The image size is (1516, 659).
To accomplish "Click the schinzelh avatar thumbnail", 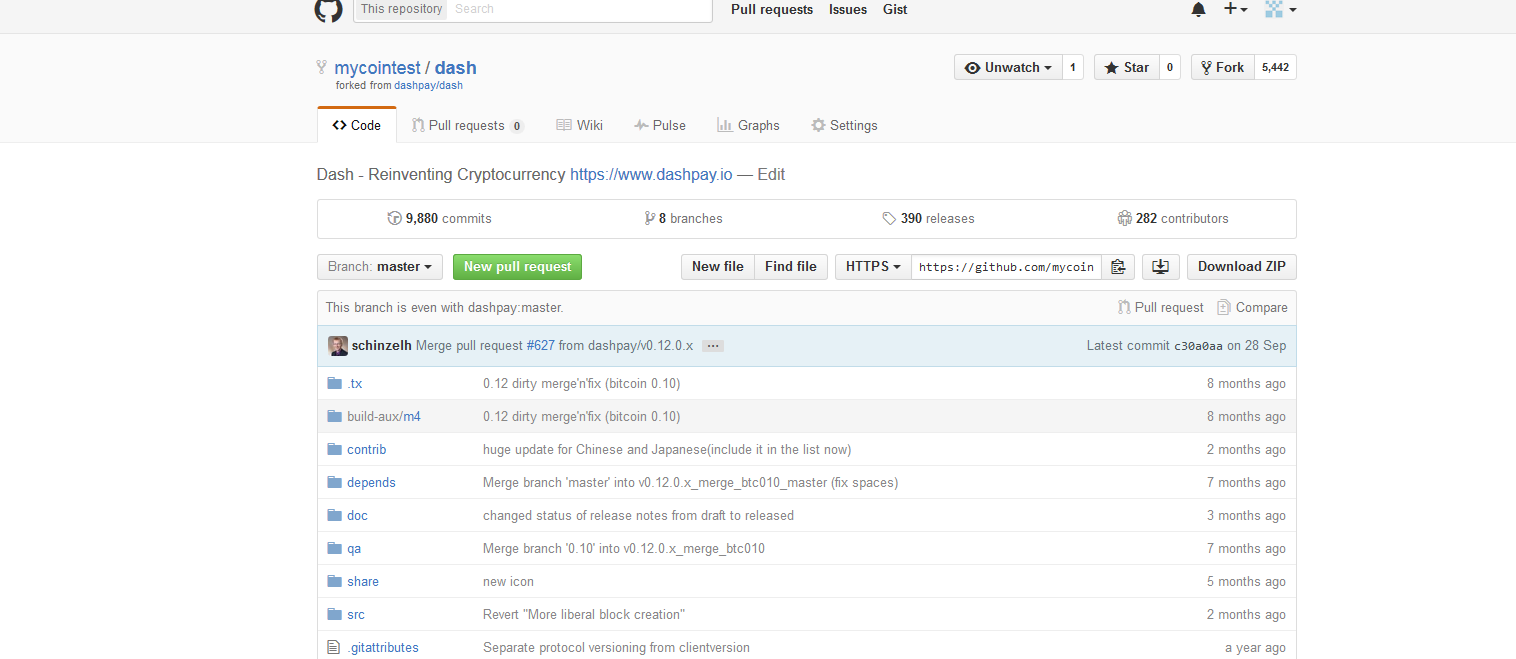I will [338, 346].
